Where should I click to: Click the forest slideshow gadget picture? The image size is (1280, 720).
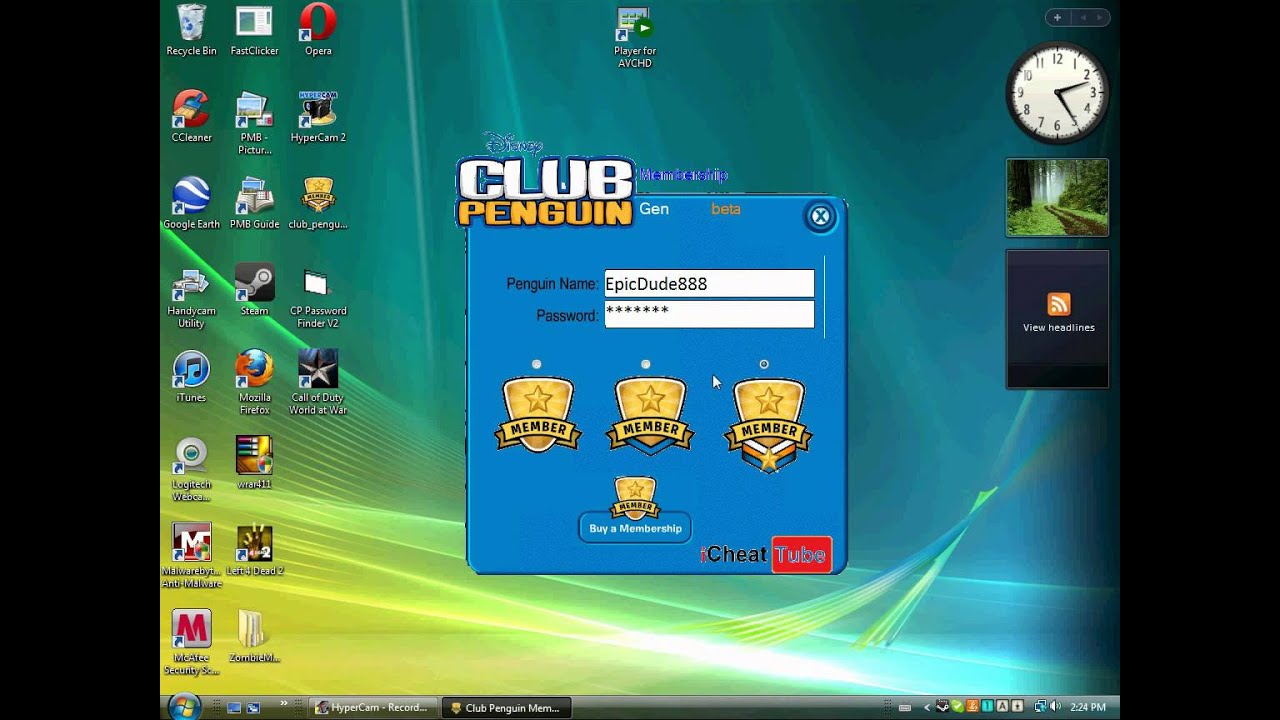1057,198
